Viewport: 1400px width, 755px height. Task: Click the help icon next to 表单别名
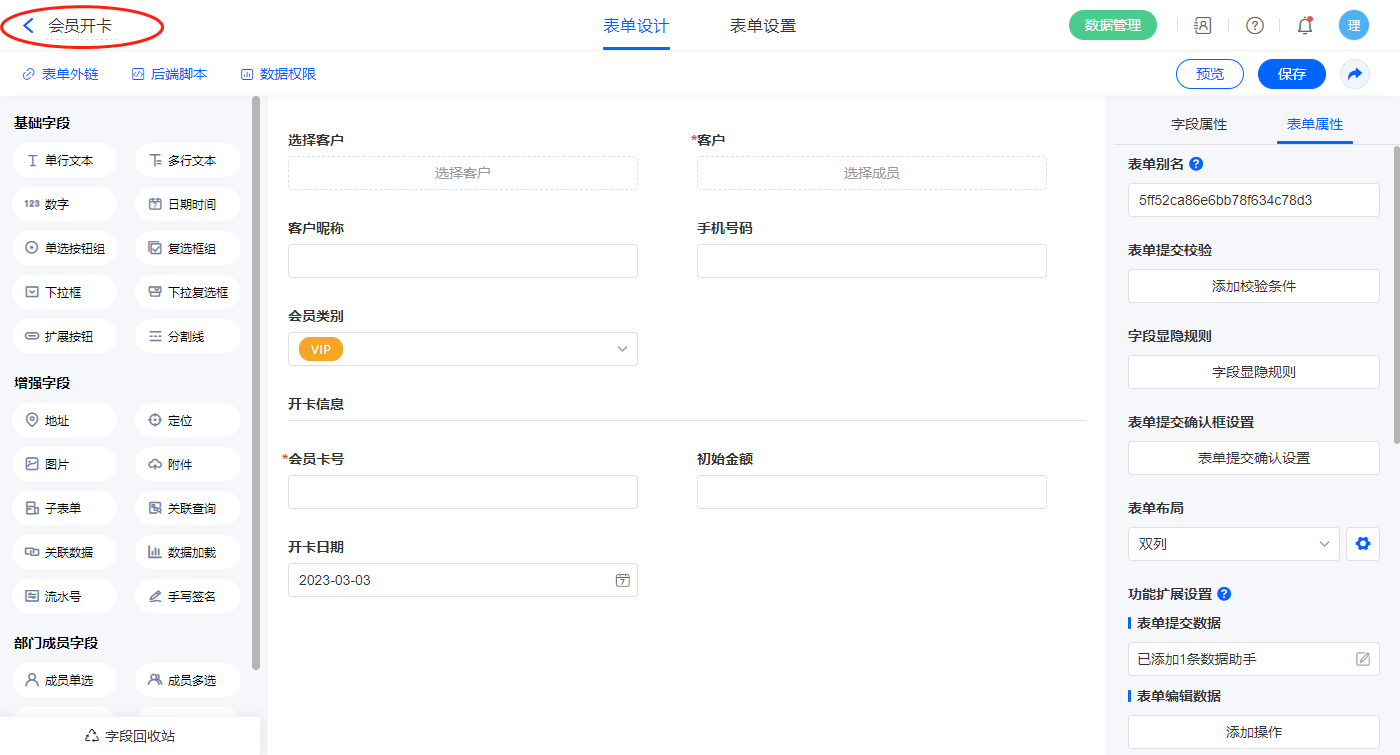tap(1196, 164)
